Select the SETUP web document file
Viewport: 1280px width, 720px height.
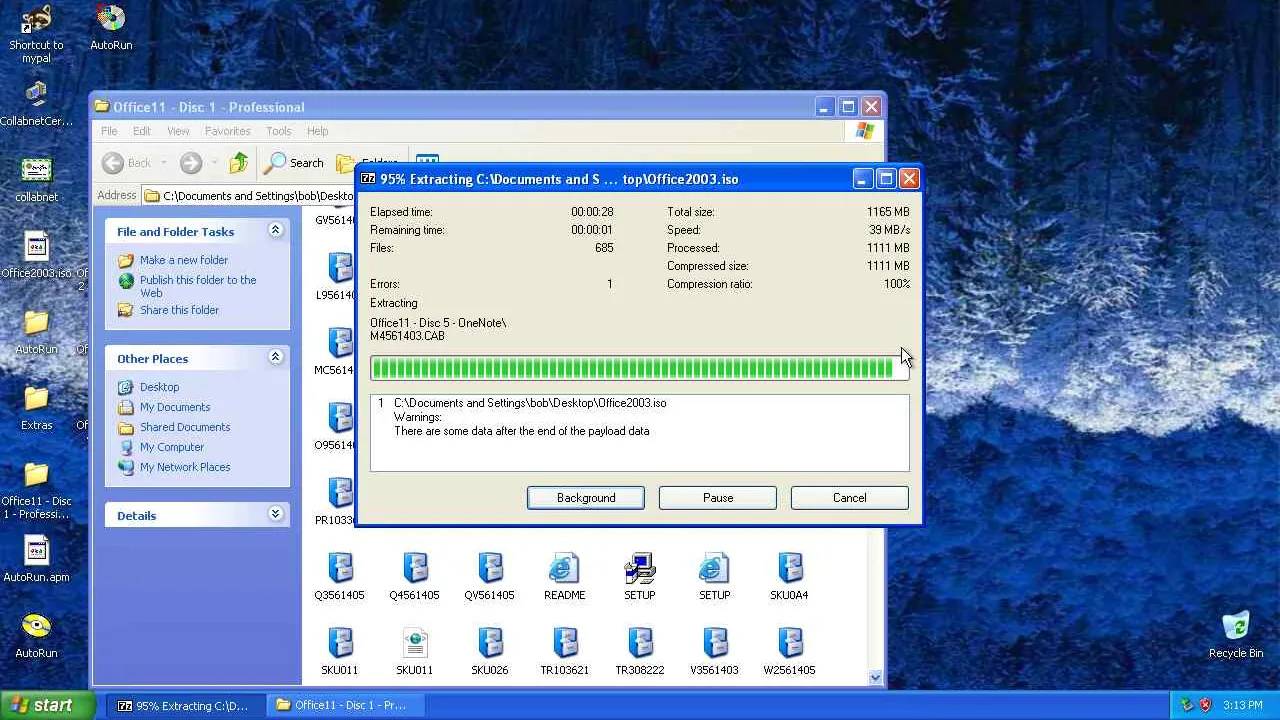click(714, 578)
